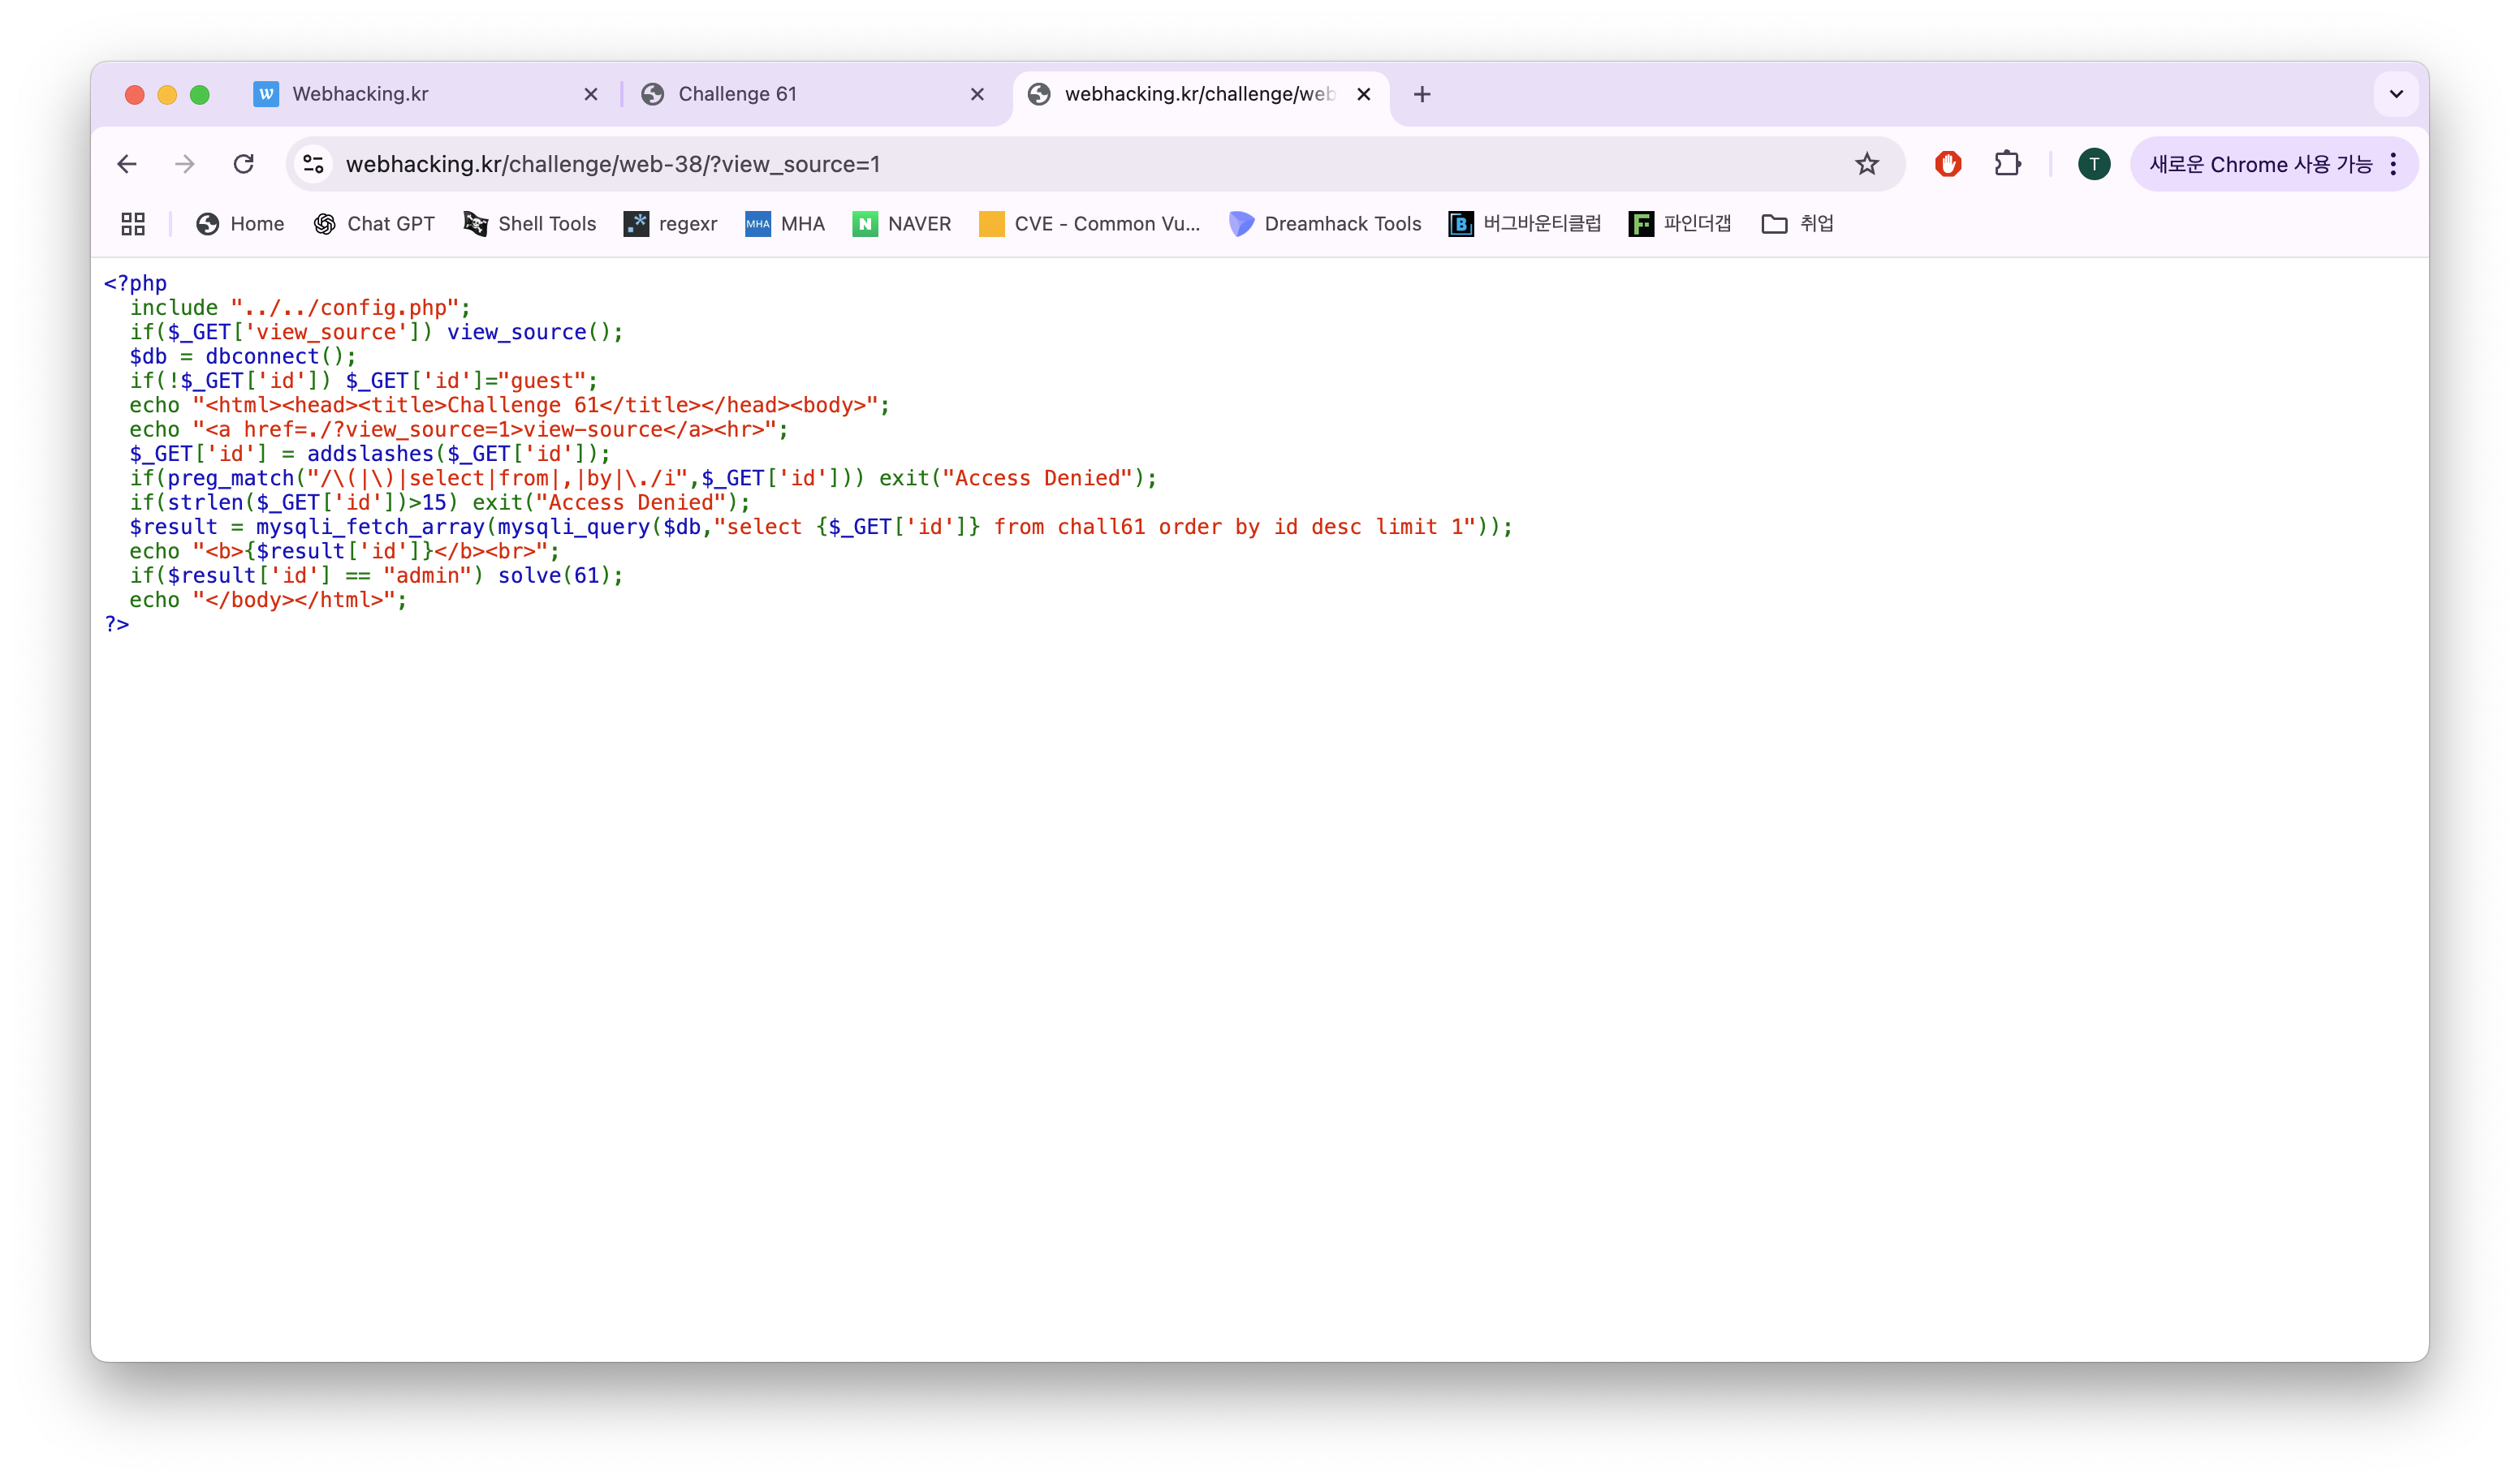This screenshot has height=1482, width=2520.
Task: Open the green T profile avatar
Action: pyautogui.click(x=2093, y=164)
